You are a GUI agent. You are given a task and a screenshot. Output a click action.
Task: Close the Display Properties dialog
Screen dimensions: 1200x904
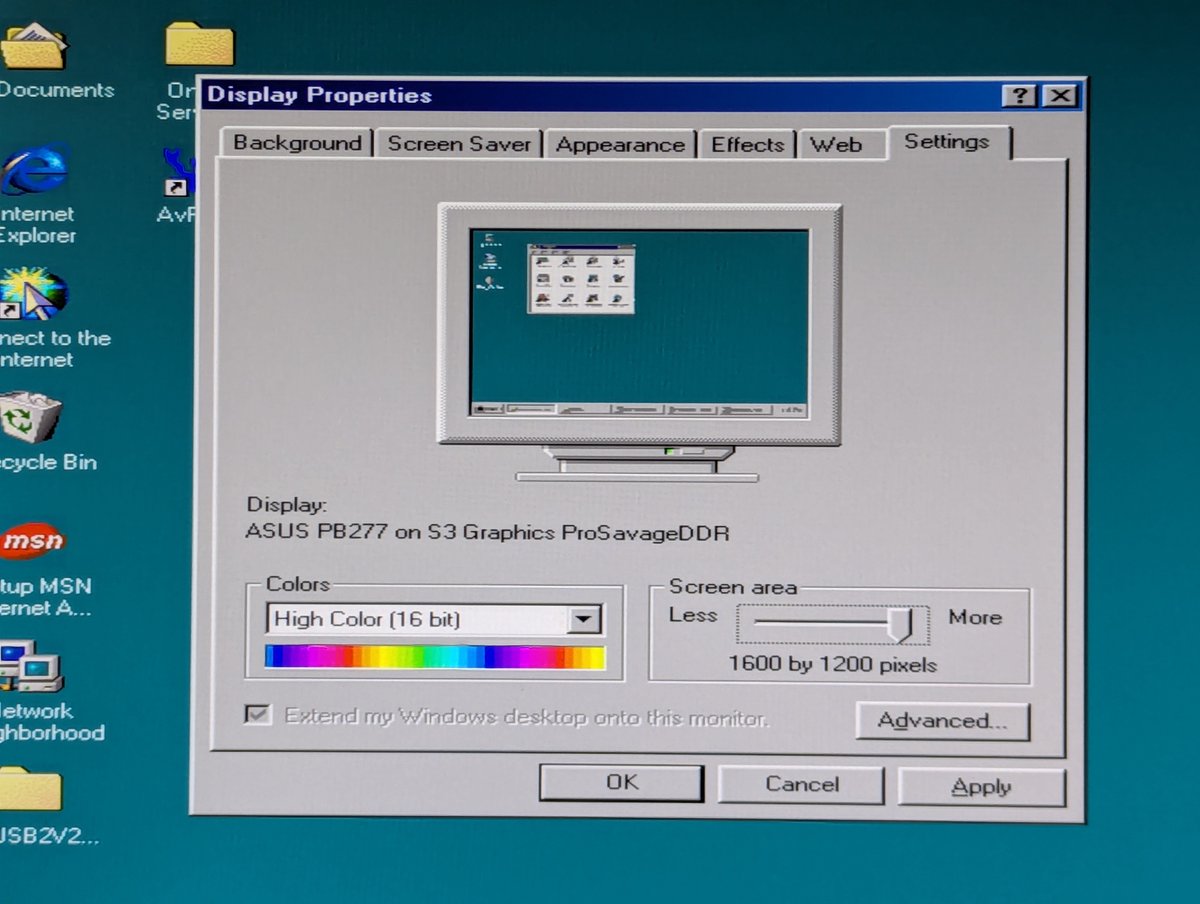1058,96
